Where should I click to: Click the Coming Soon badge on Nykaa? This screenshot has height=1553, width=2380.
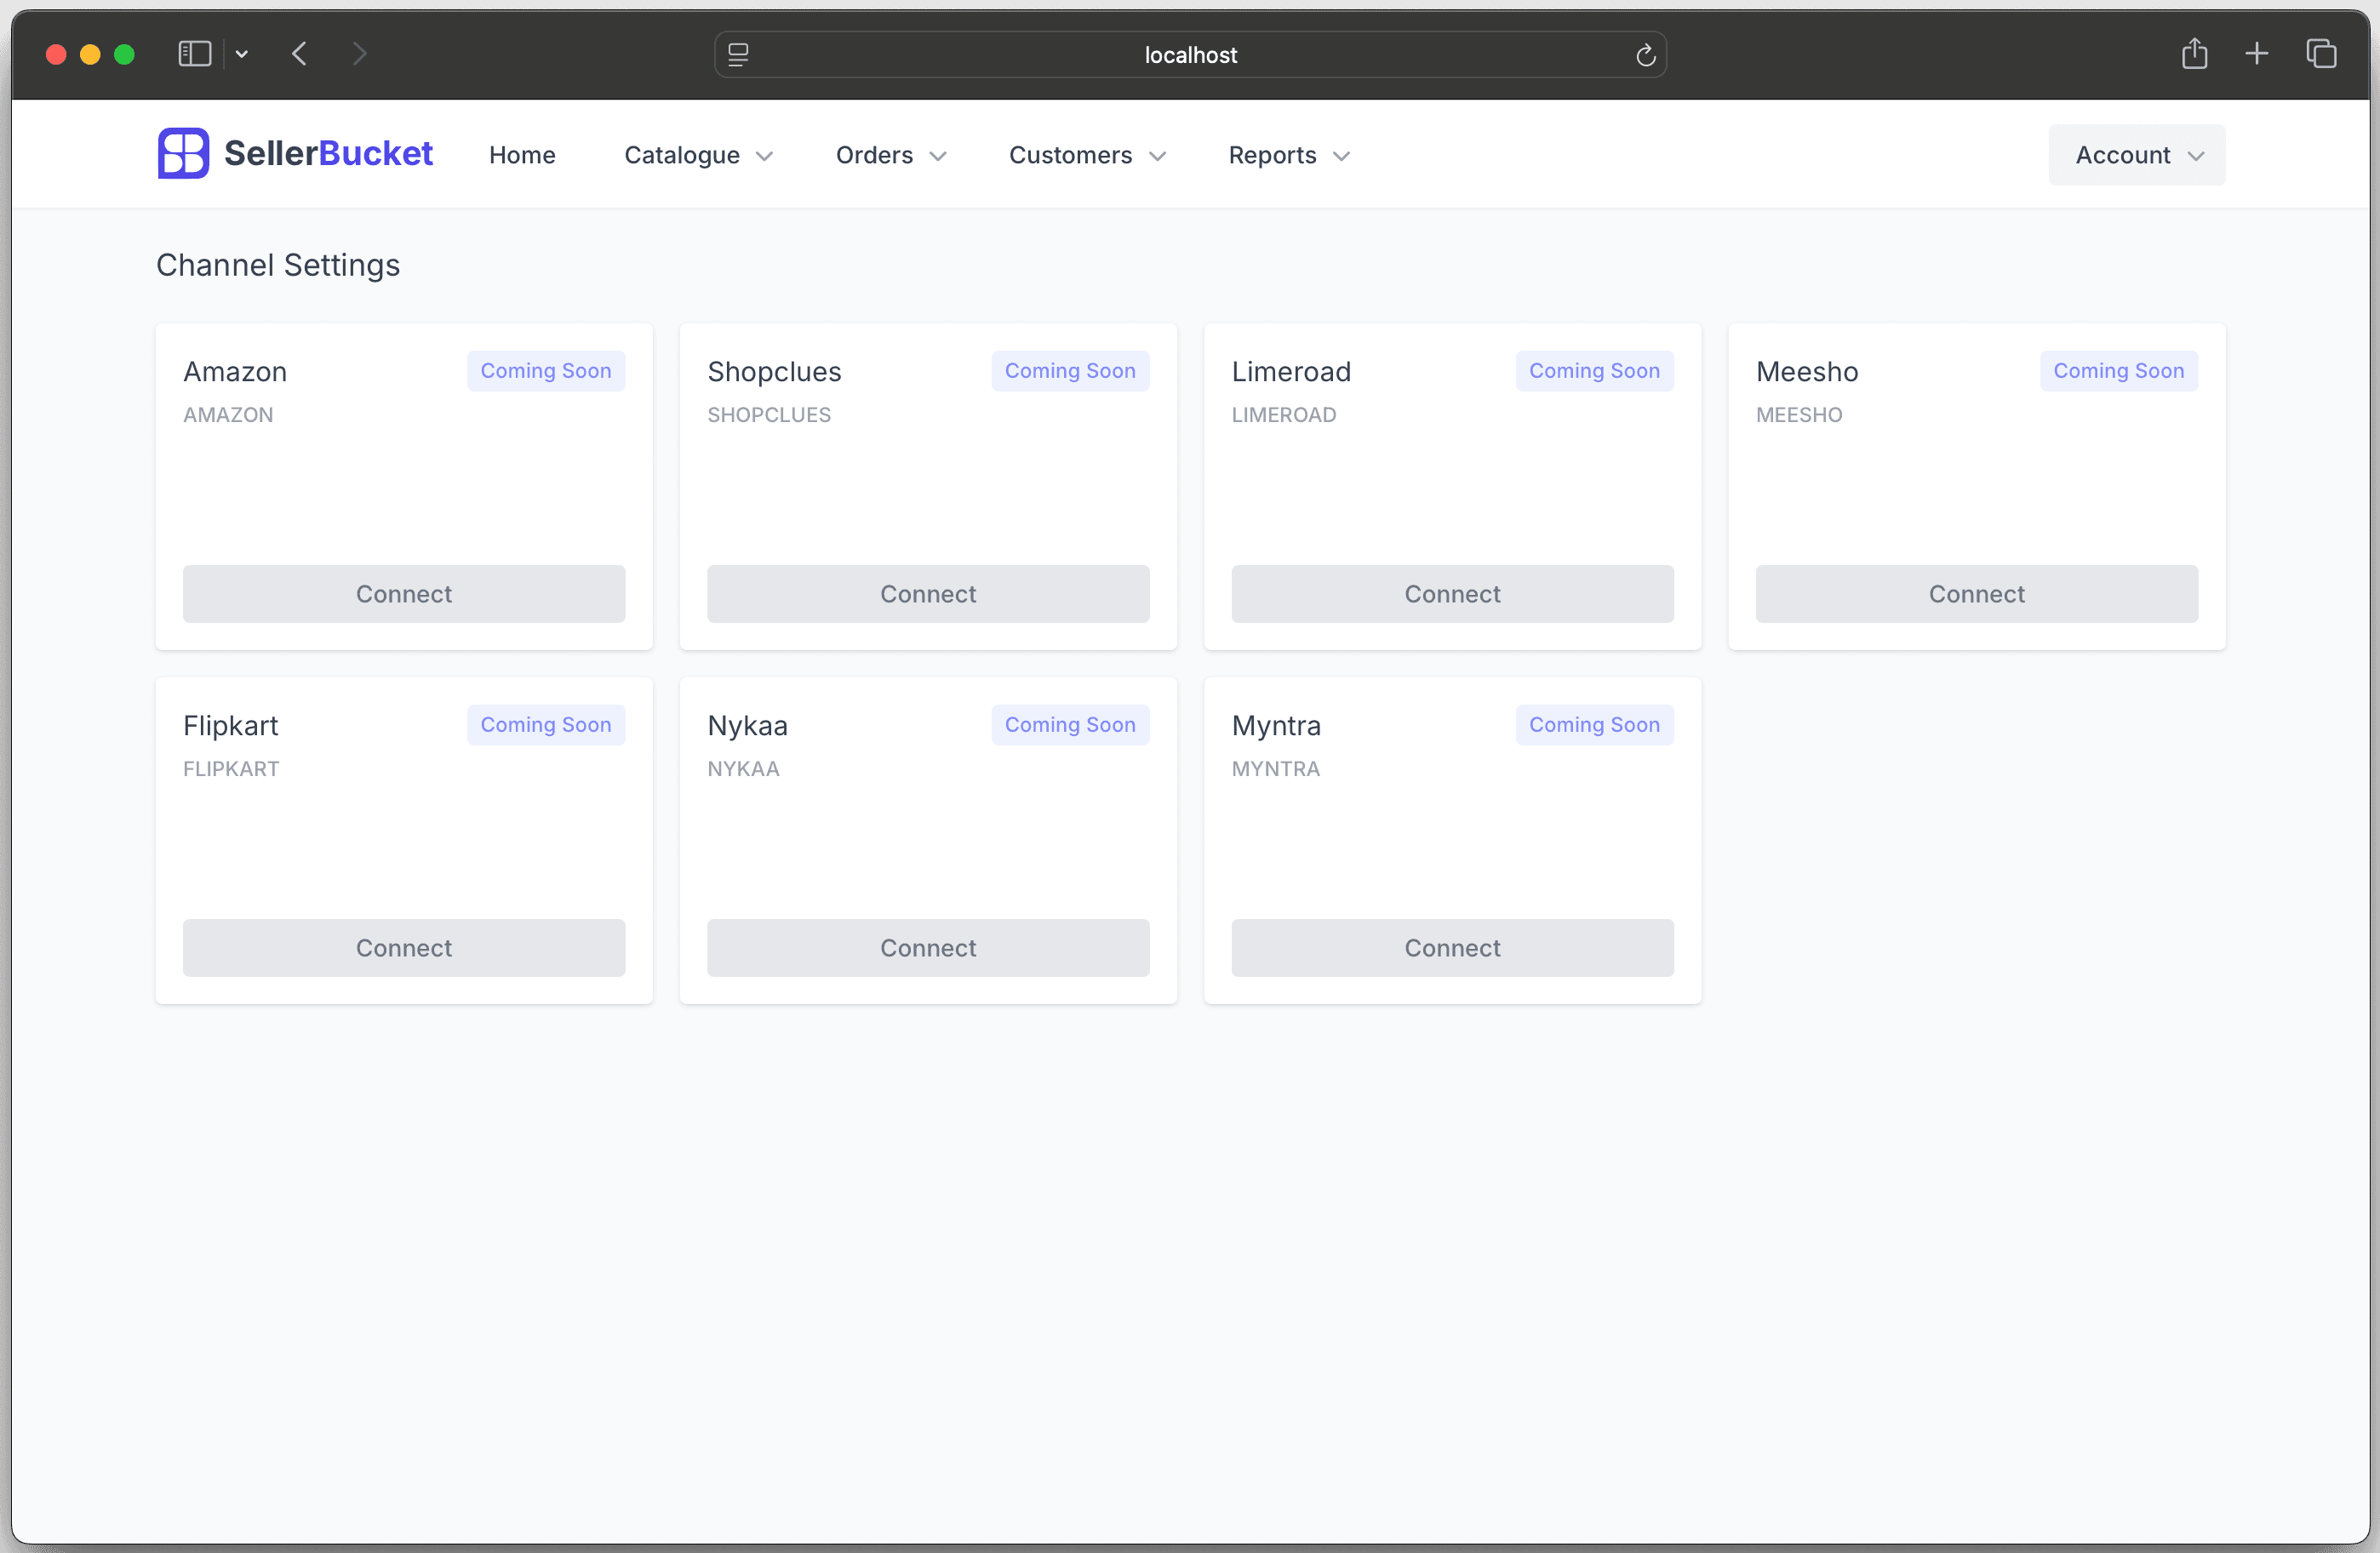coord(1070,725)
